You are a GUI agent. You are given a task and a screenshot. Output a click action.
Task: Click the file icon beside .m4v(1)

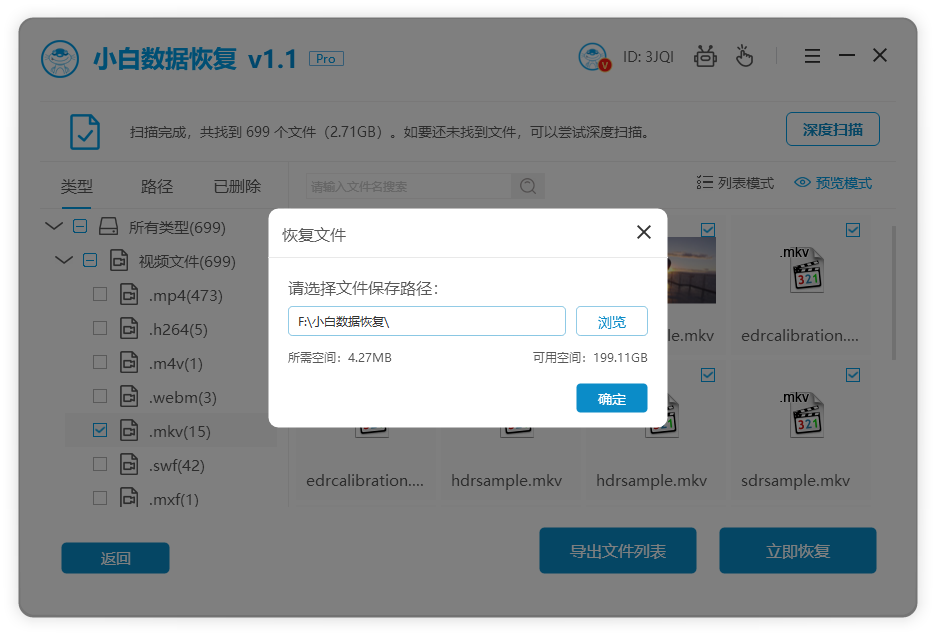[x=129, y=362]
